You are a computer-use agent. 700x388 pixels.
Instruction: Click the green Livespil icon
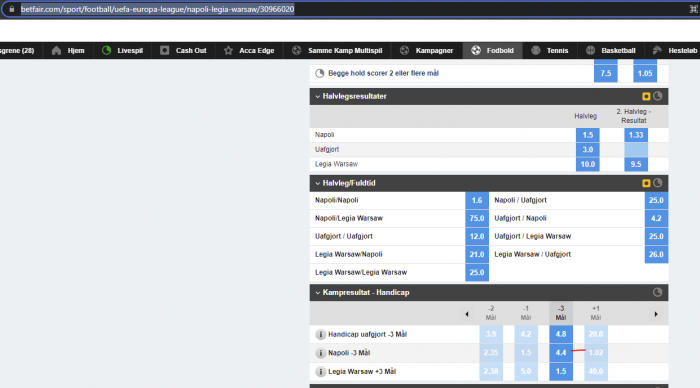click(x=106, y=50)
